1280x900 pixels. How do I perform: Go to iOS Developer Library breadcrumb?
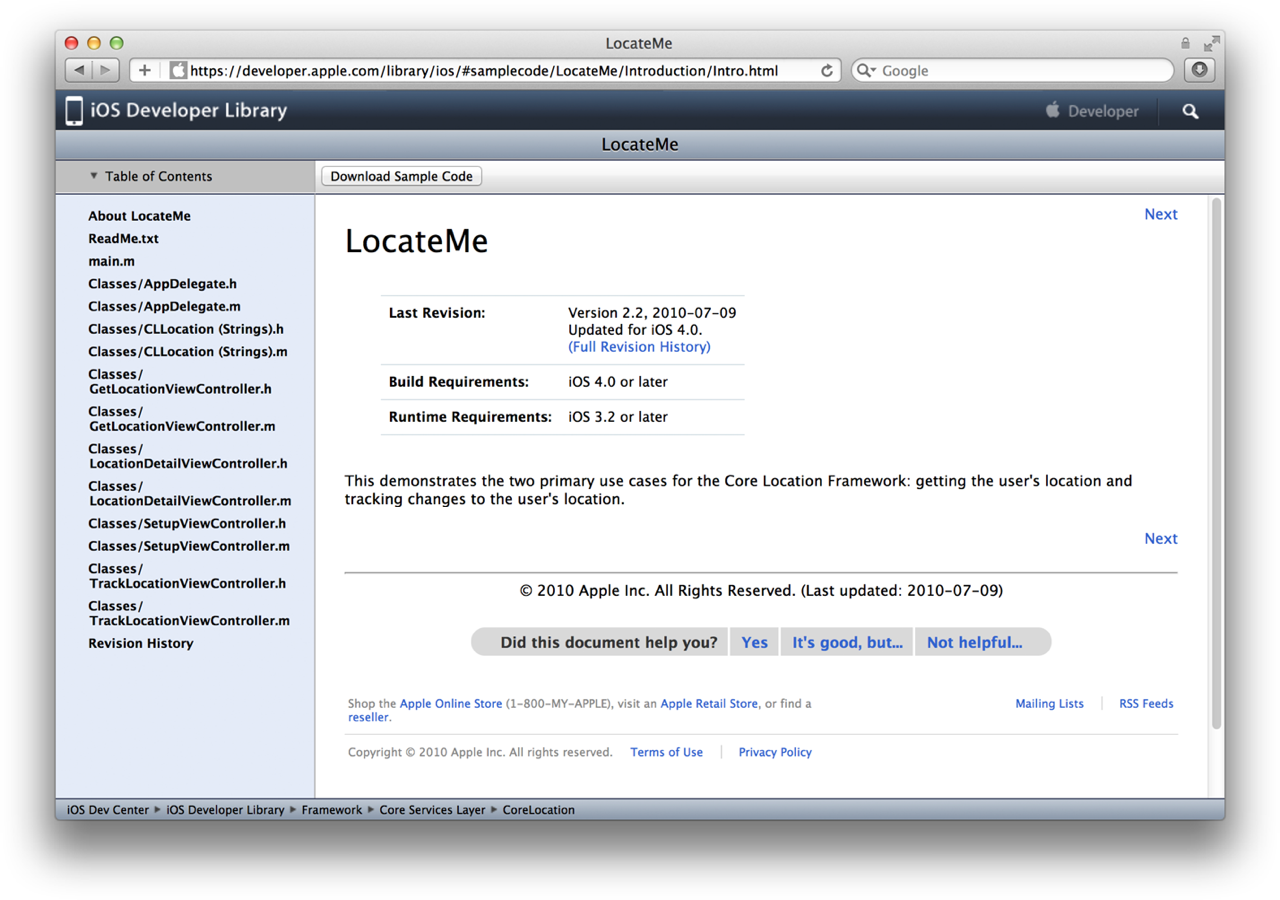coord(225,810)
